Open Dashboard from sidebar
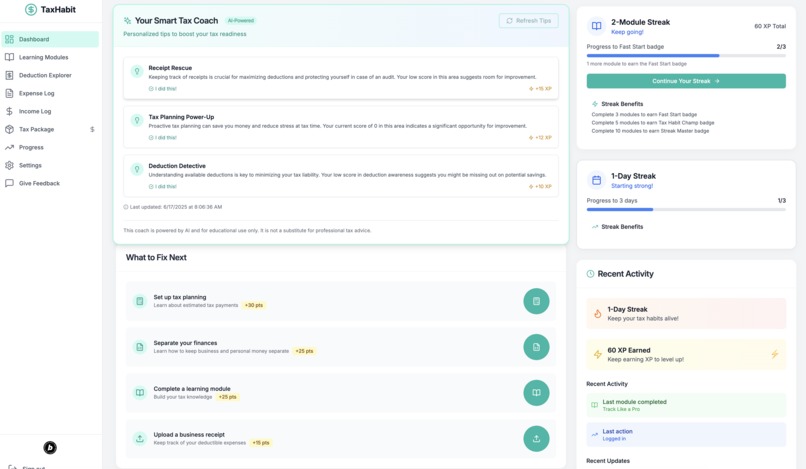Image resolution: width=806 pixels, height=469 pixels. pyautogui.click(x=50, y=39)
